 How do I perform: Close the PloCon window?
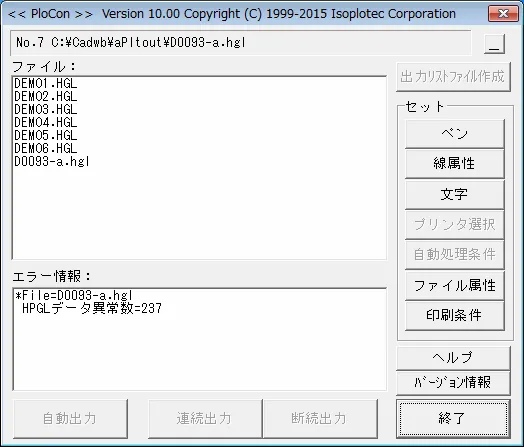[x=503, y=13]
